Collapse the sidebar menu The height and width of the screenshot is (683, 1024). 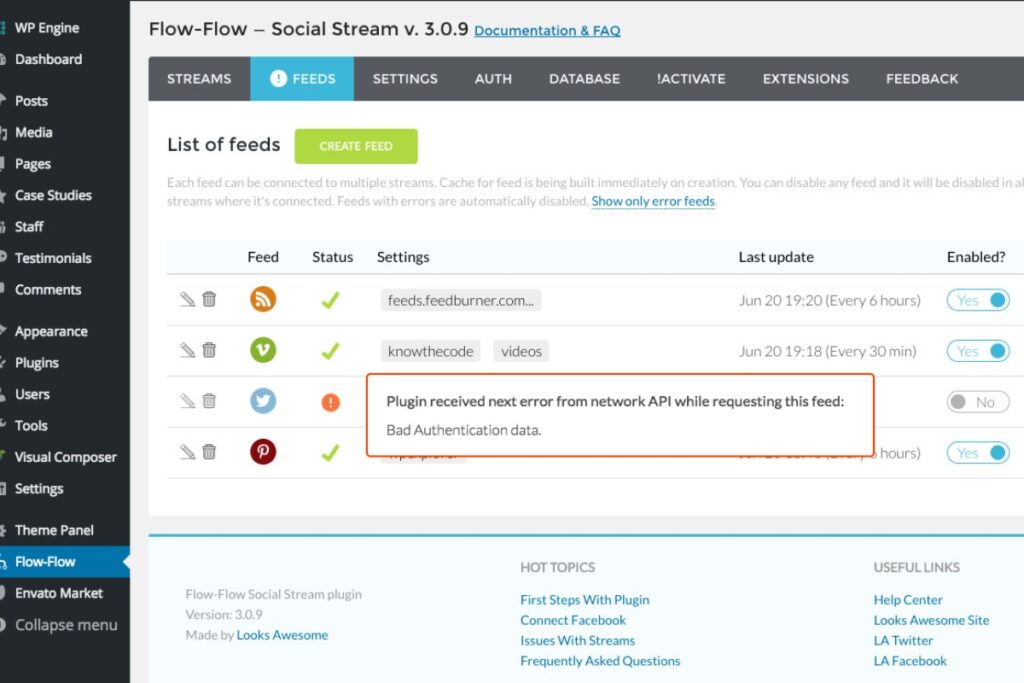click(64, 625)
